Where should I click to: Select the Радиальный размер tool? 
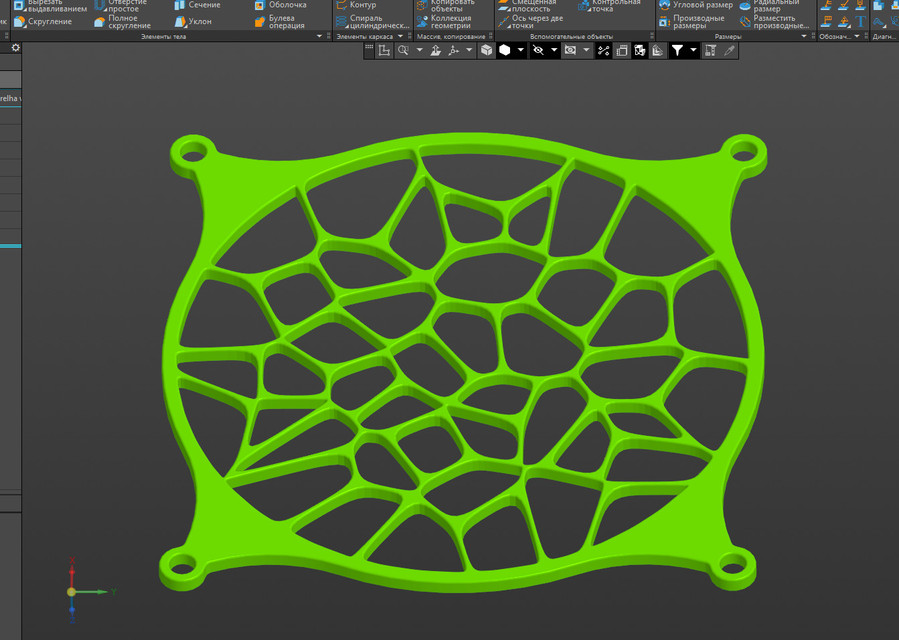tap(777, 7)
